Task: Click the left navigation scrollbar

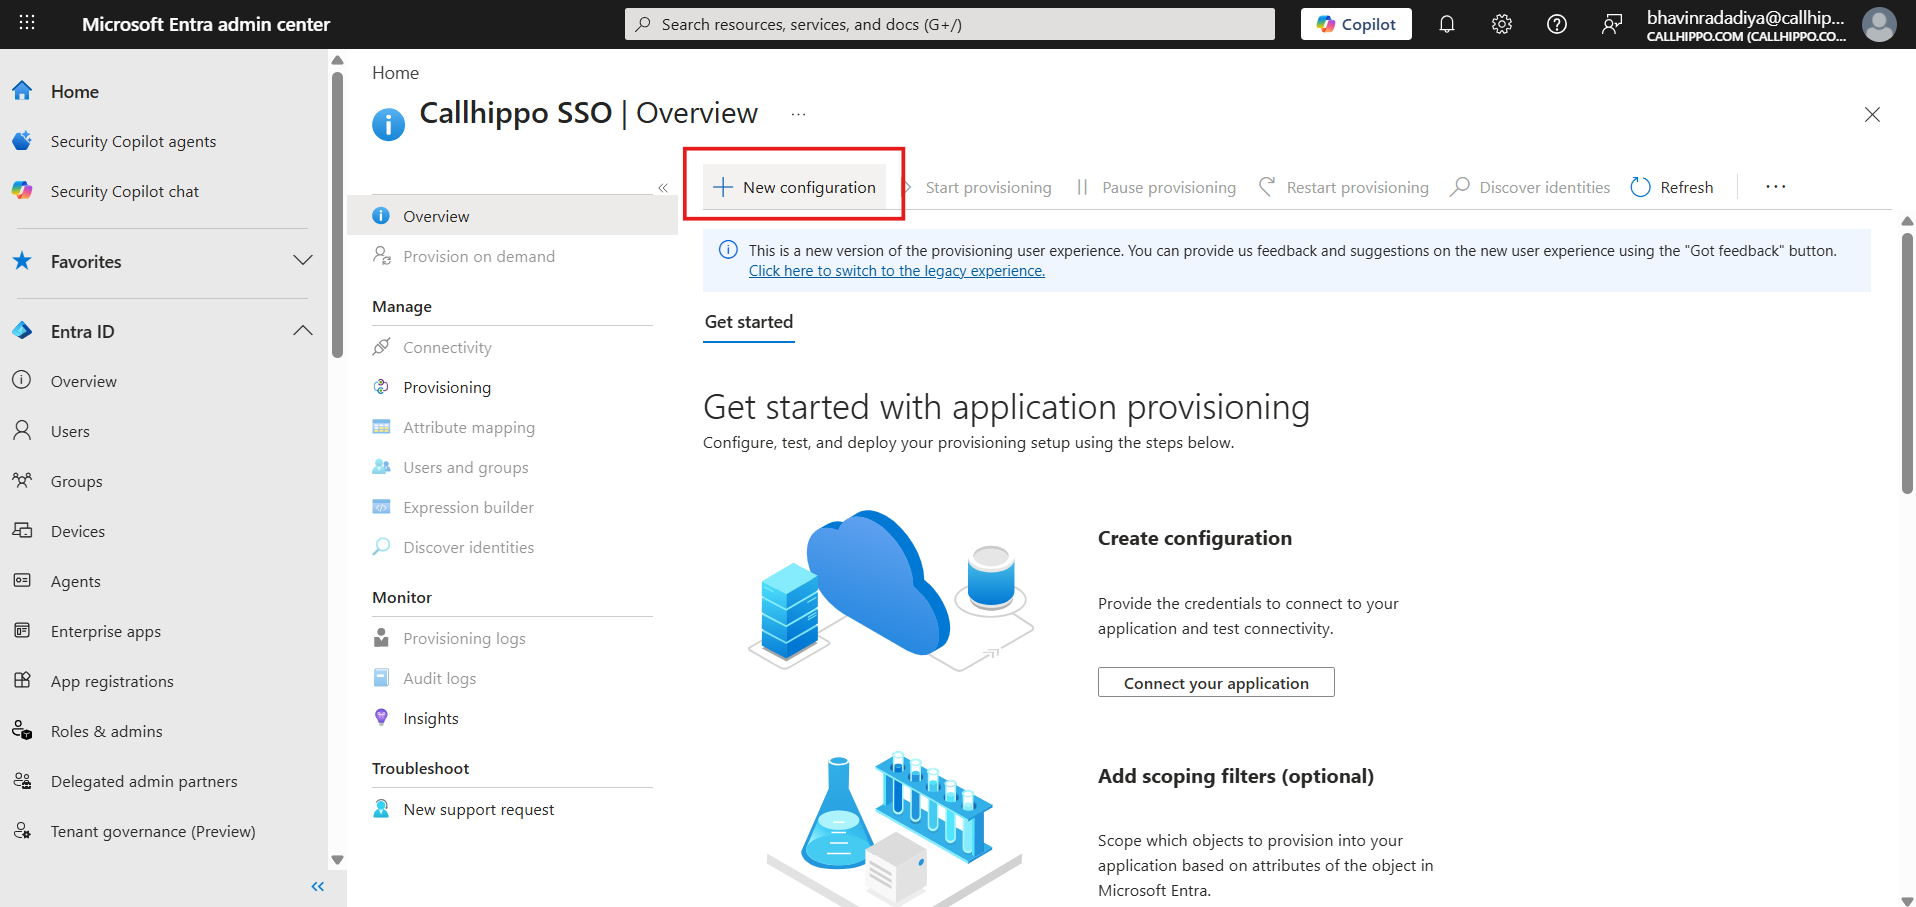Action: (337, 215)
